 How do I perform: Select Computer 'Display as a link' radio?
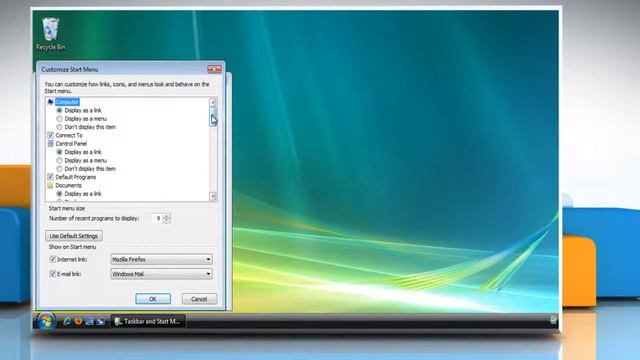click(x=60, y=110)
